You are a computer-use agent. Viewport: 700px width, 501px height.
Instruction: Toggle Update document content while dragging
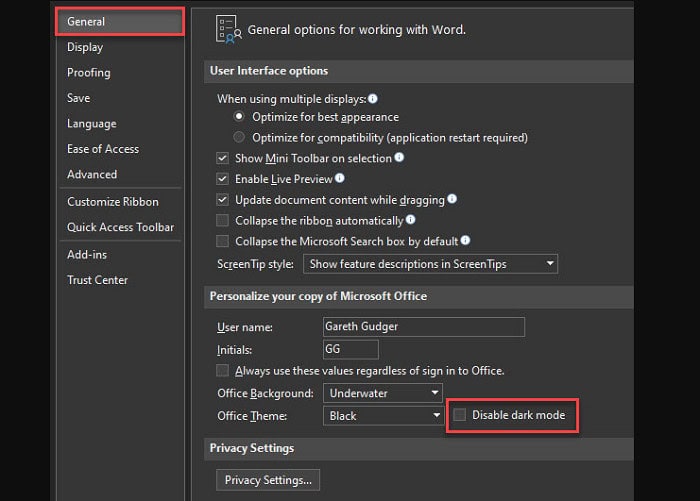222,200
